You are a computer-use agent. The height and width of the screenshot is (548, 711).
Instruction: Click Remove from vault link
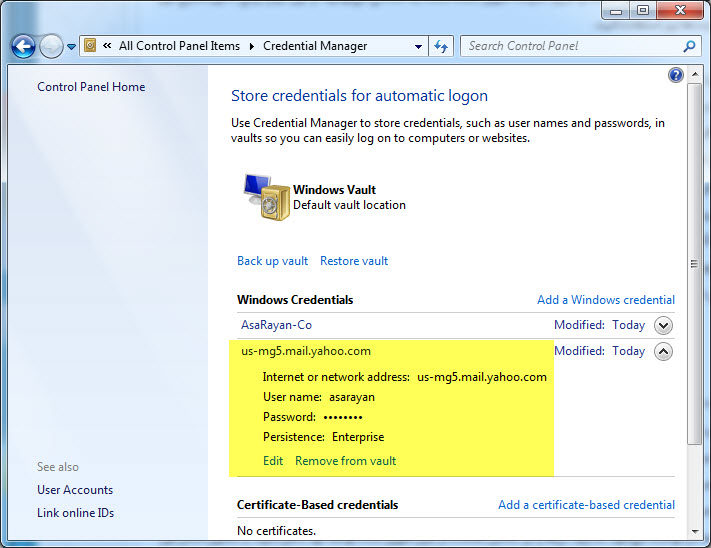[345, 461]
